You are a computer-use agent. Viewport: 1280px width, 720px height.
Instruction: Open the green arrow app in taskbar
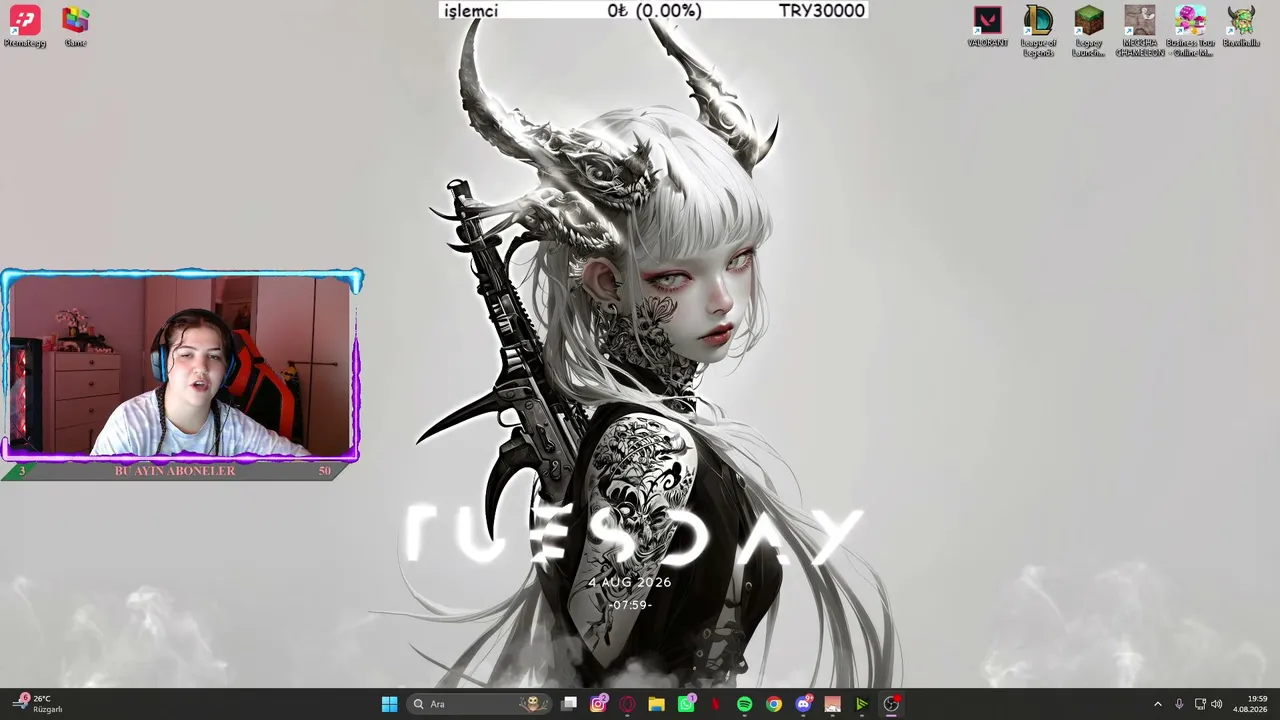tap(861, 704)
